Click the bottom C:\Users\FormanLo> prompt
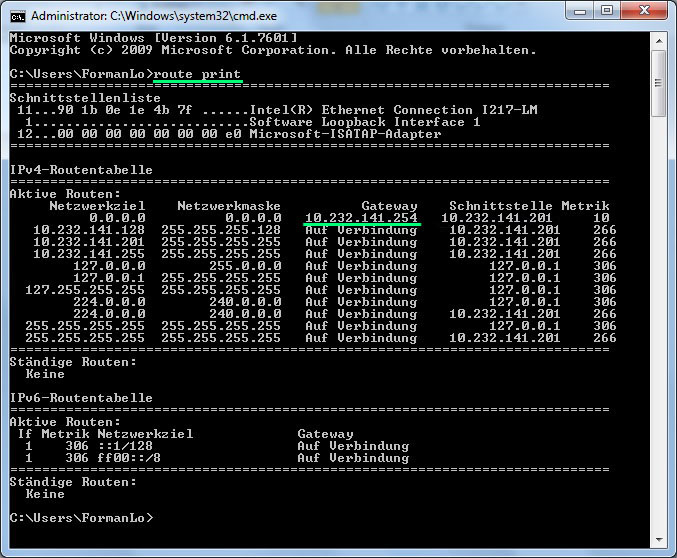The image size is (677, 558). click(81, 518)
